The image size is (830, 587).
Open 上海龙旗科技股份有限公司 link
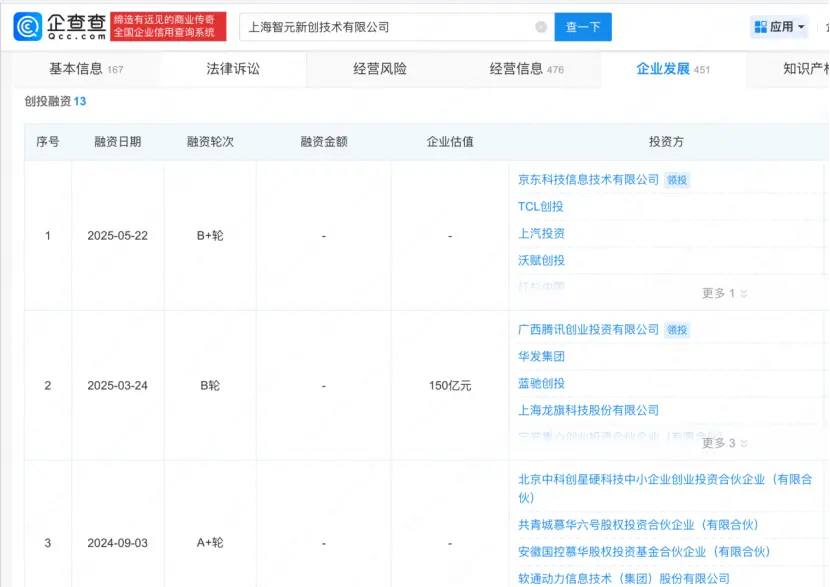click(587, 410)
